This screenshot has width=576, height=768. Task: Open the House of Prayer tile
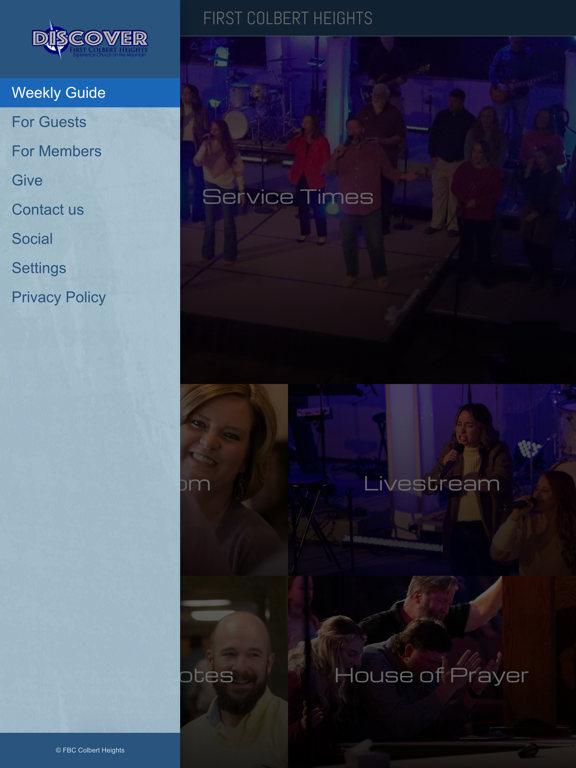[x=432, y=672]
